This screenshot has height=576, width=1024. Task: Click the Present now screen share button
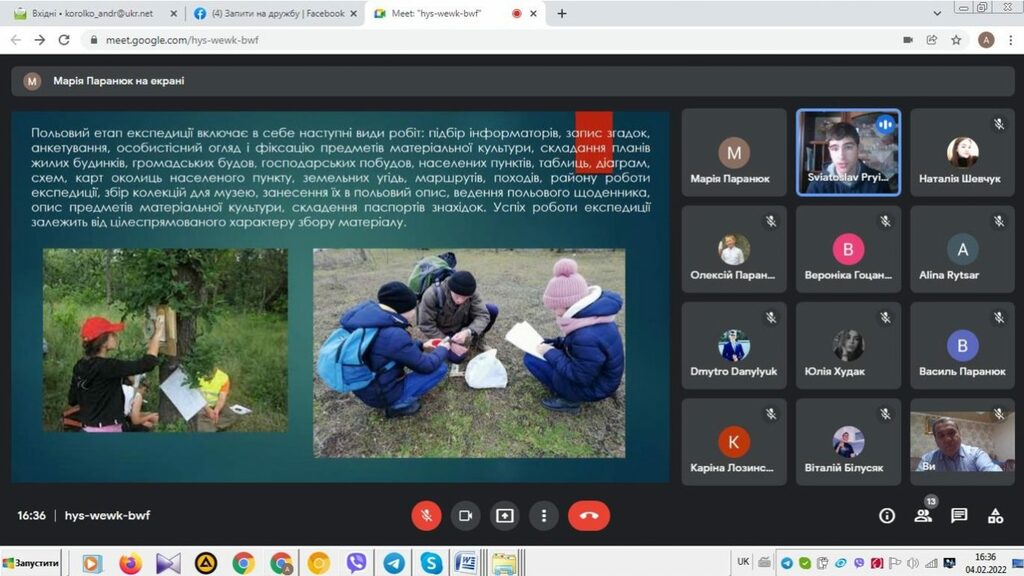pyautogui.click(x=505, y=516)
